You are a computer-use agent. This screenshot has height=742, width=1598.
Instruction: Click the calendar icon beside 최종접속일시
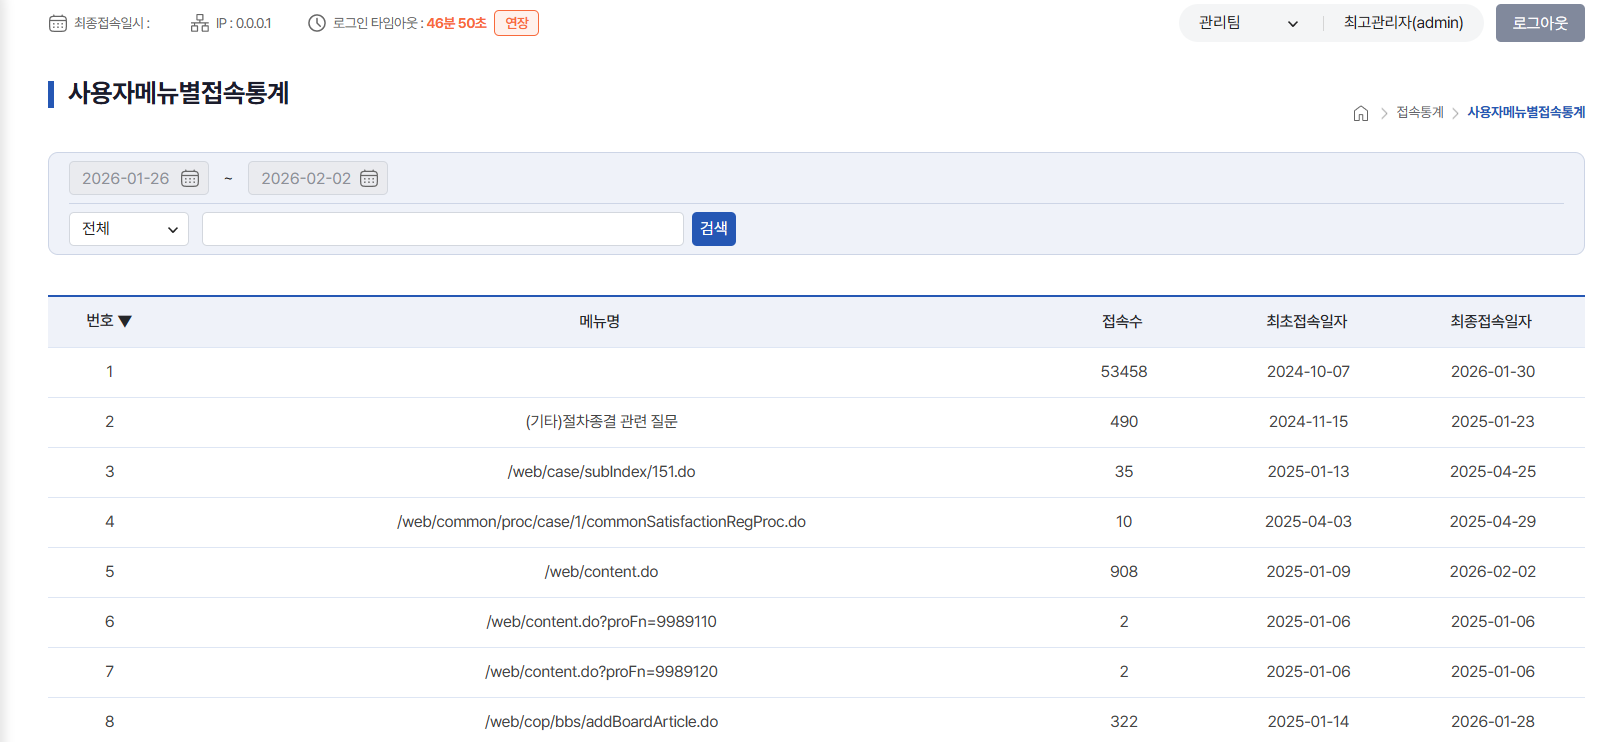[x=58, y=23]
